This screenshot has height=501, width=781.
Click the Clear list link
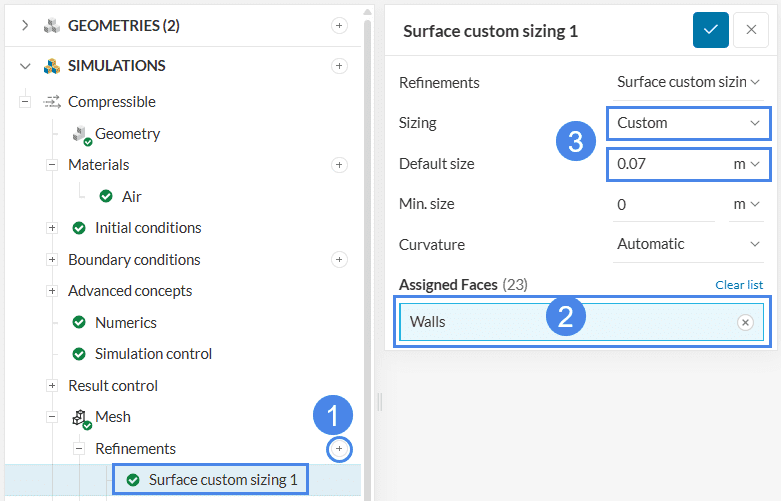click(x=739, y=285)
